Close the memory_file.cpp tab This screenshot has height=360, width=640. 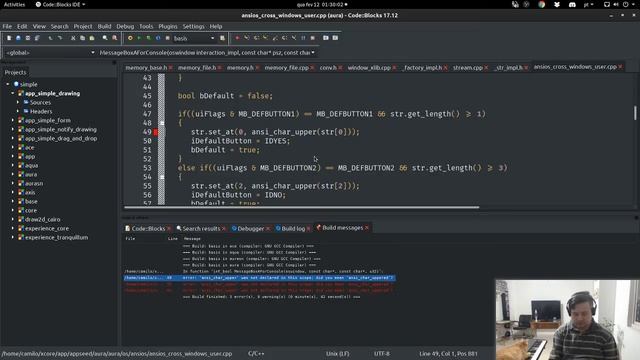coord(312,68)
